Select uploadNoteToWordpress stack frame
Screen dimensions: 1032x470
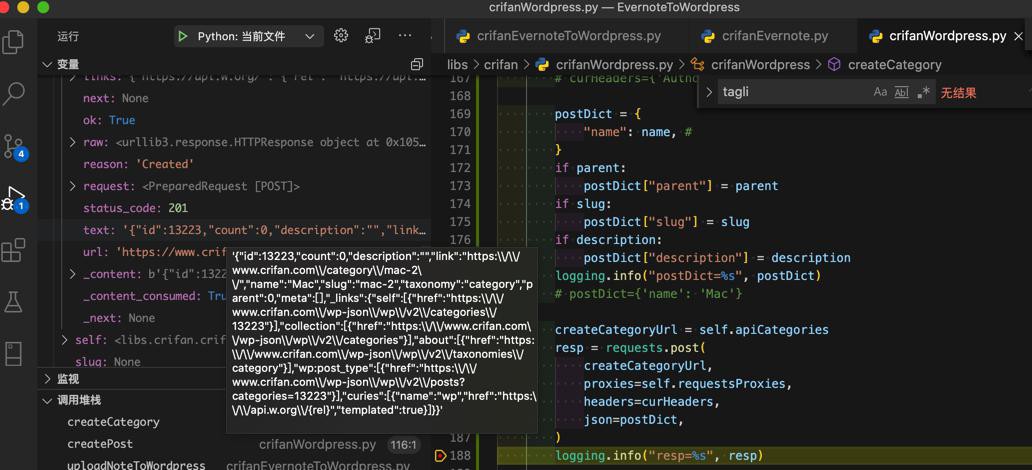pos(136,465)
